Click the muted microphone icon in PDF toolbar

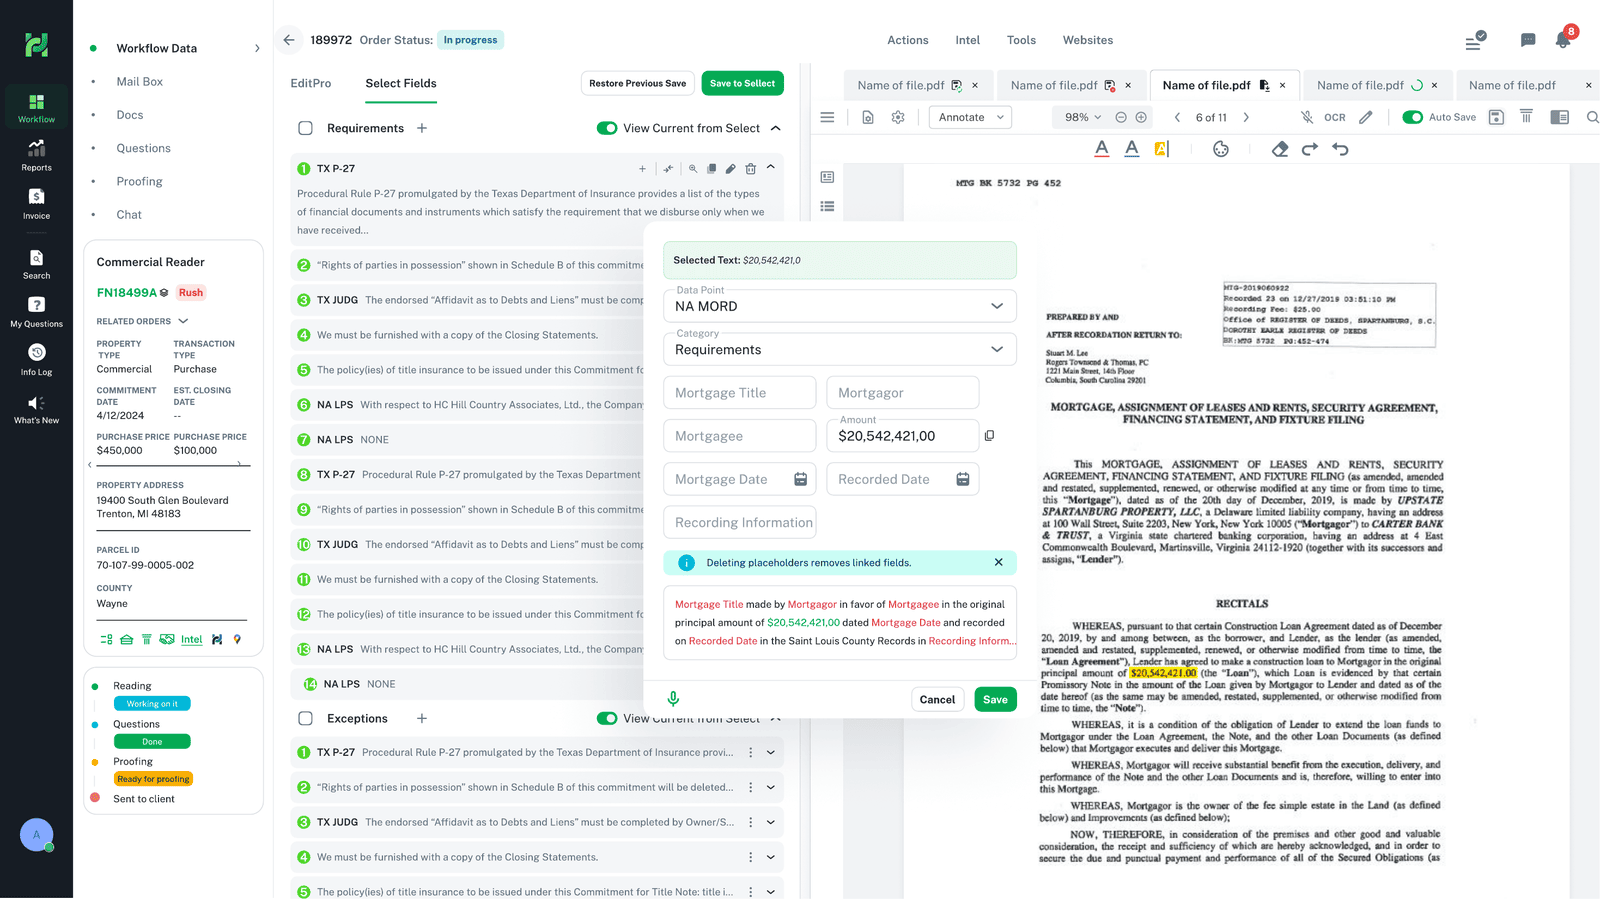[x=1307, y=117]
